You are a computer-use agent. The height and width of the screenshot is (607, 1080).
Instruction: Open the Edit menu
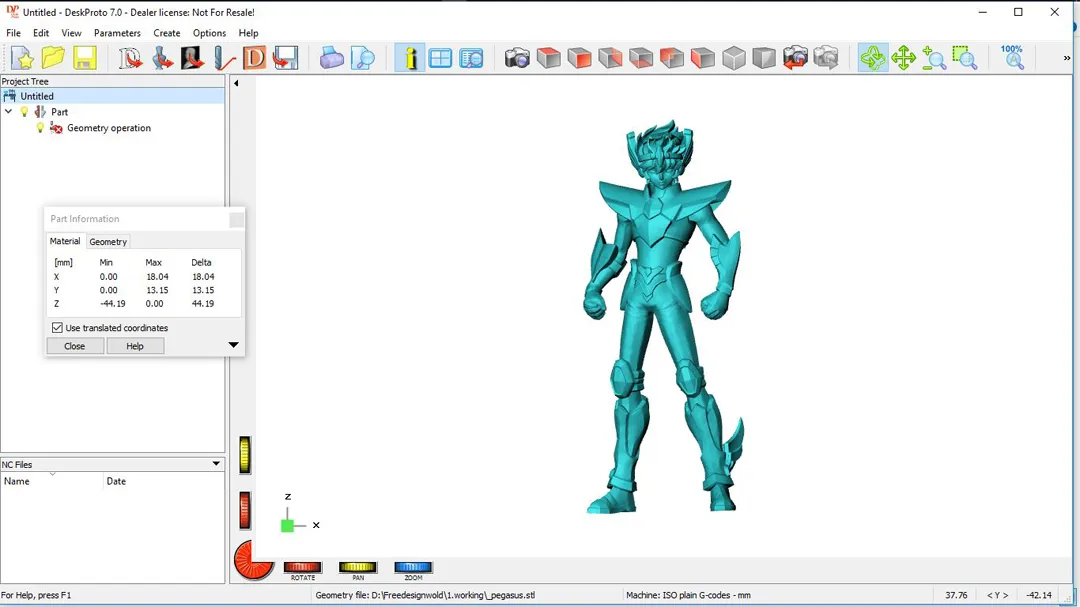(41, 33)
